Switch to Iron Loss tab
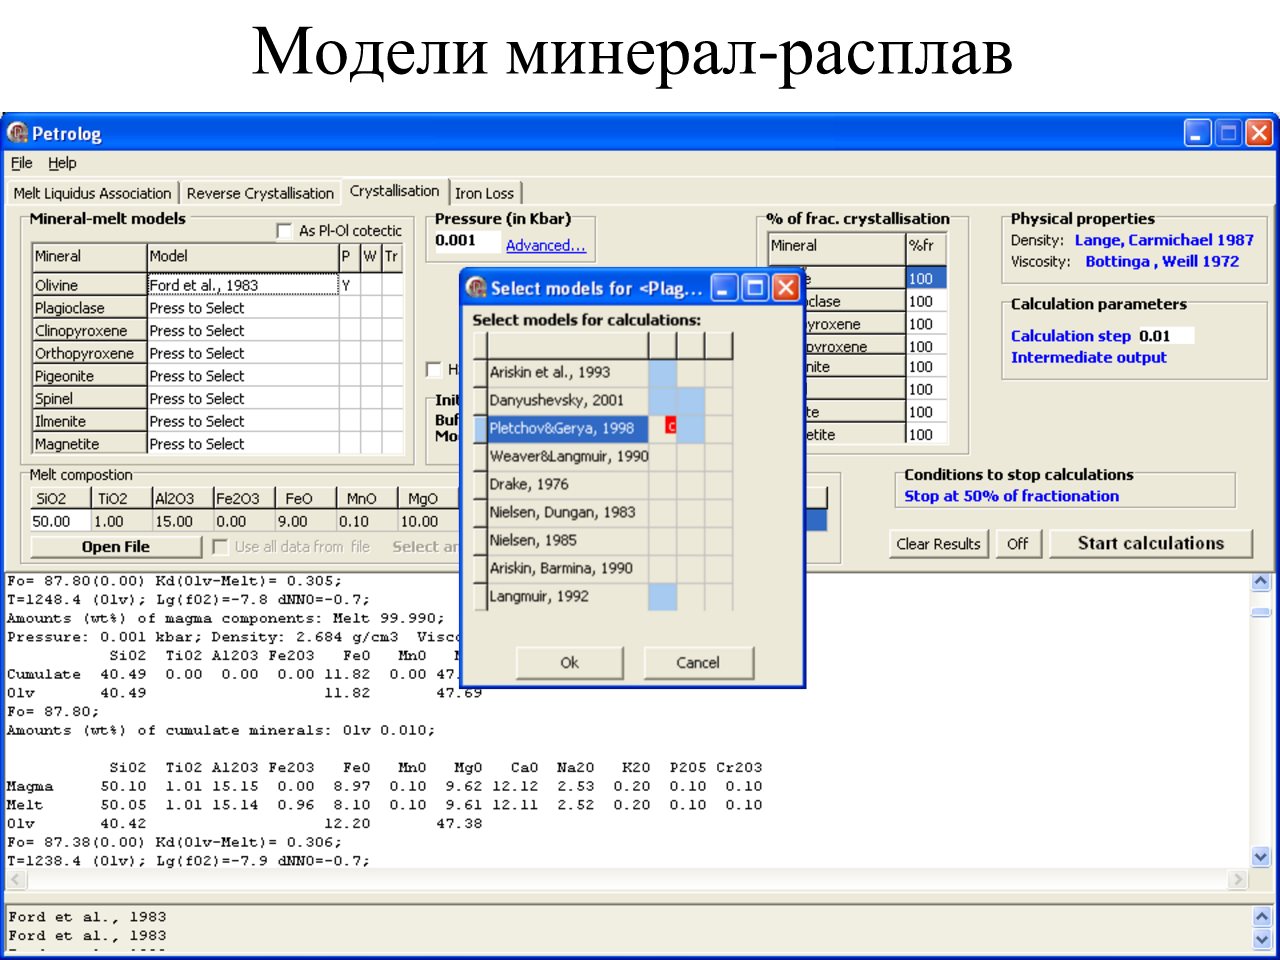Screen dimensions: 1280x960 [x=484, y=193]
